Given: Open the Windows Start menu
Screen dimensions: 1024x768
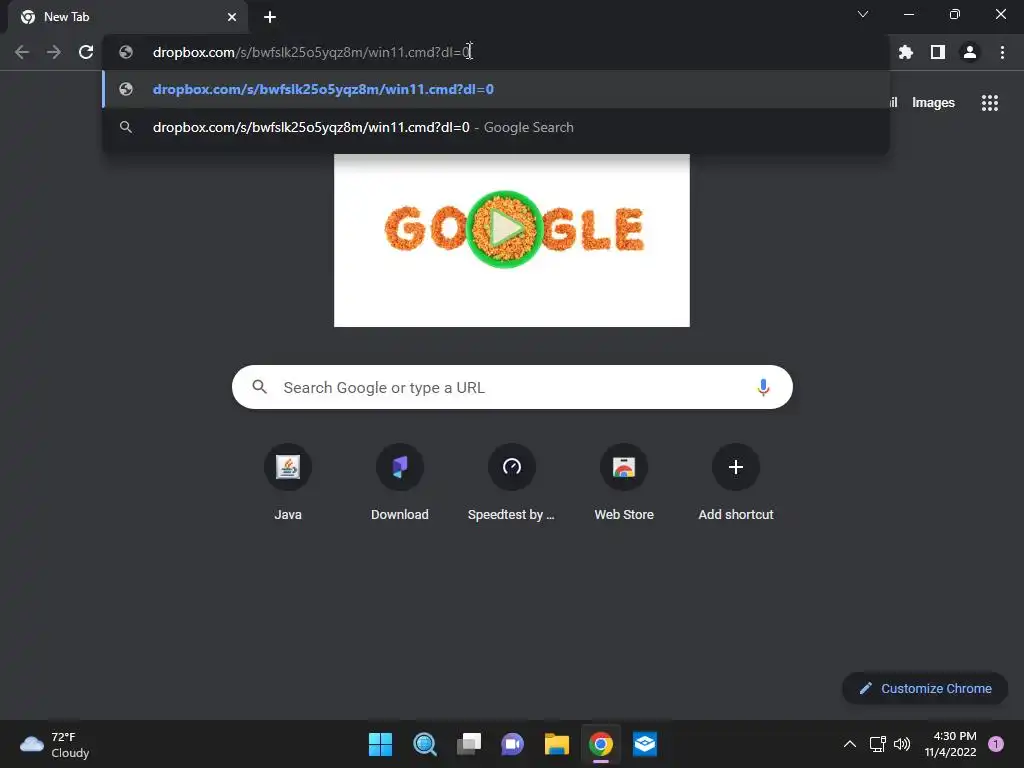Looking at the screenshot, I should click(380, 744).
